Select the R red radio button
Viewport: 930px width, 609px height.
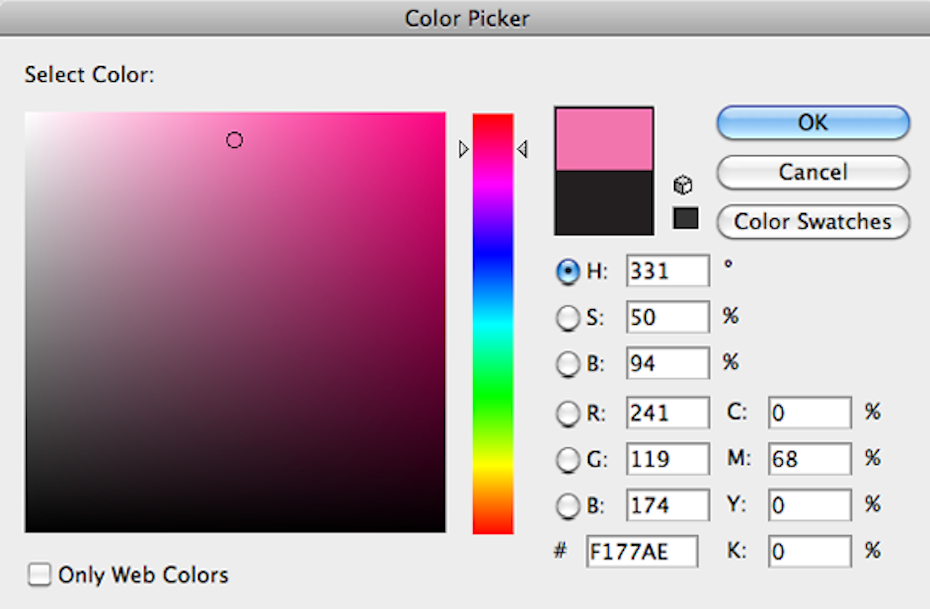point(568,412)
